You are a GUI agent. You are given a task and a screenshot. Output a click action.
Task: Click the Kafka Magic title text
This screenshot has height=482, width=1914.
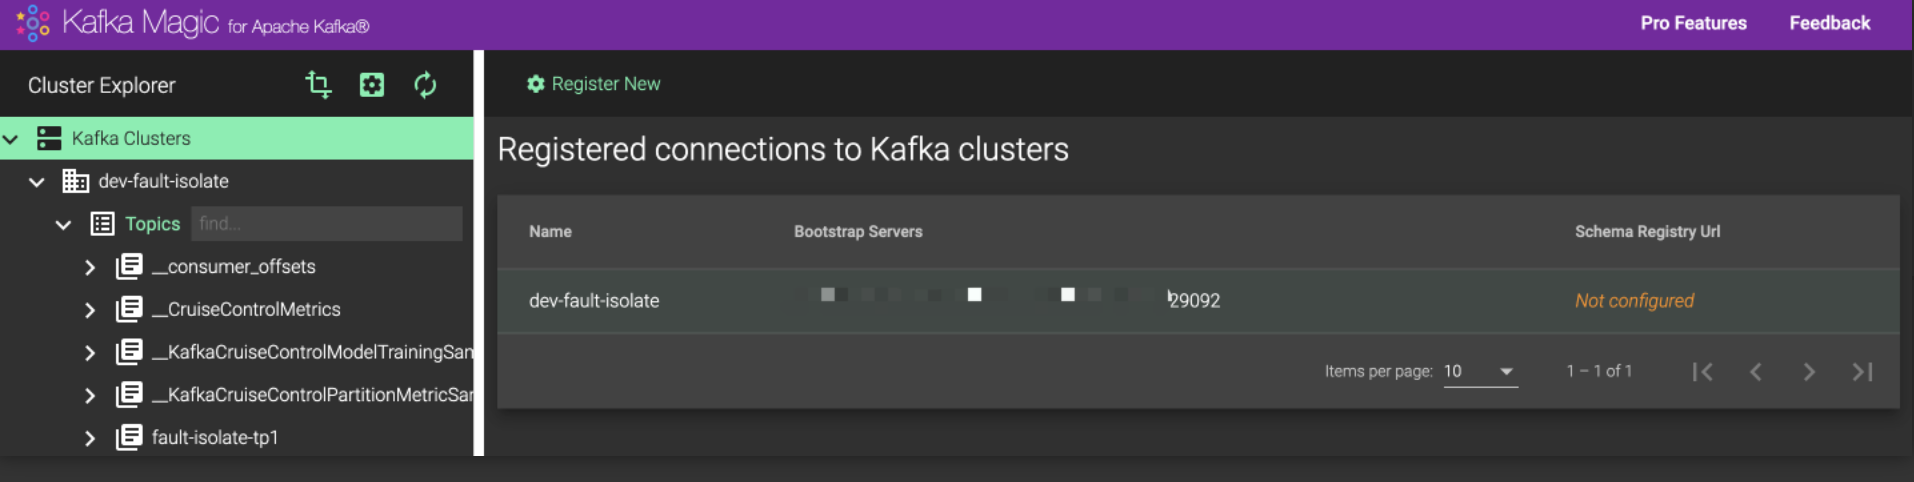click(x=141, y=22)
